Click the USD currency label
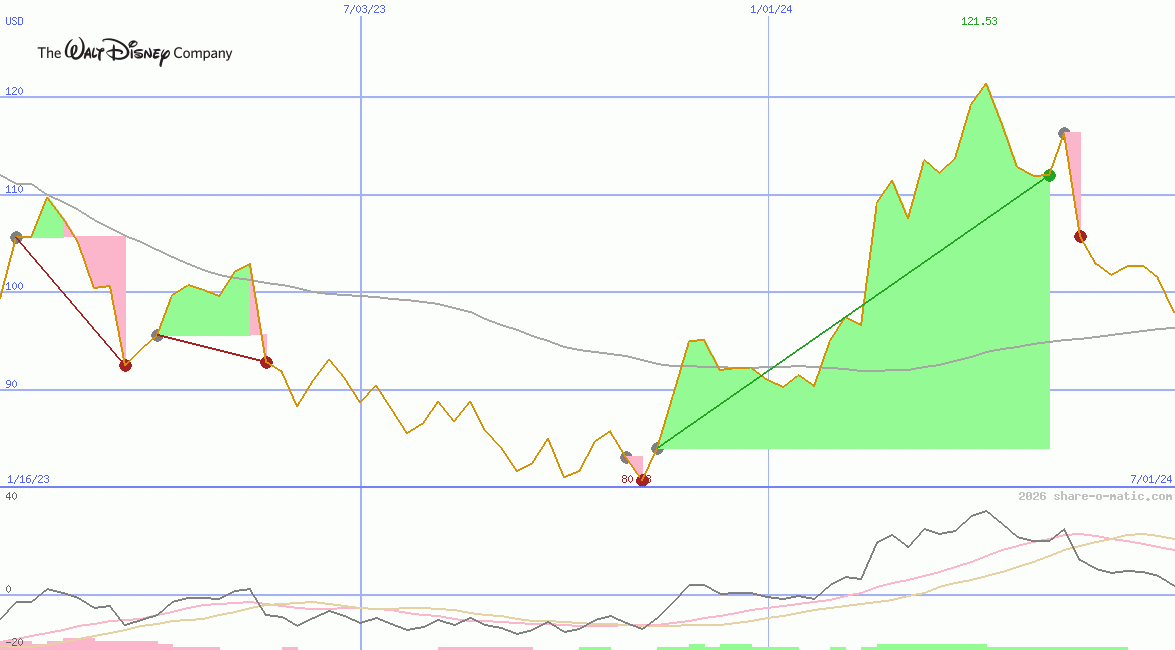The height and width of the screenshot is (650, 1175). coord(15,21)
